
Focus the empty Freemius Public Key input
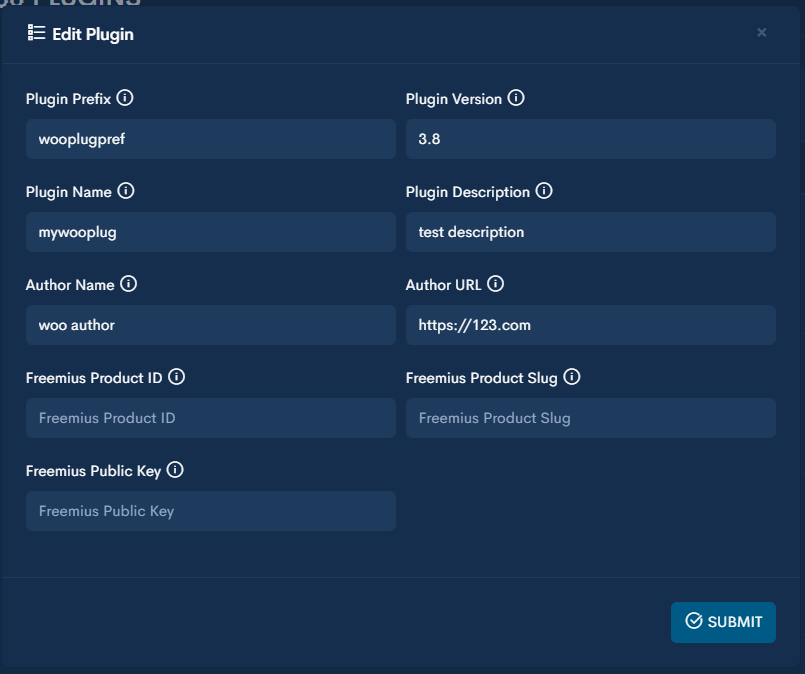210,511
